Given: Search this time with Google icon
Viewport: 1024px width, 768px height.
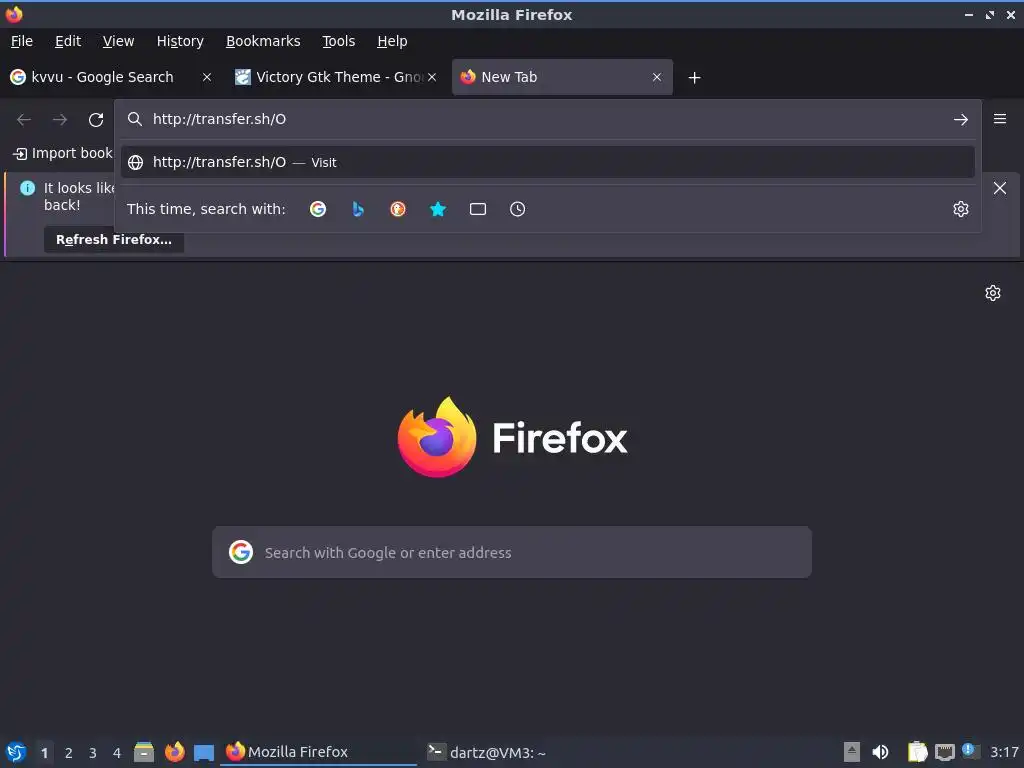Looking at the screenshot, I should pos(318,209).
